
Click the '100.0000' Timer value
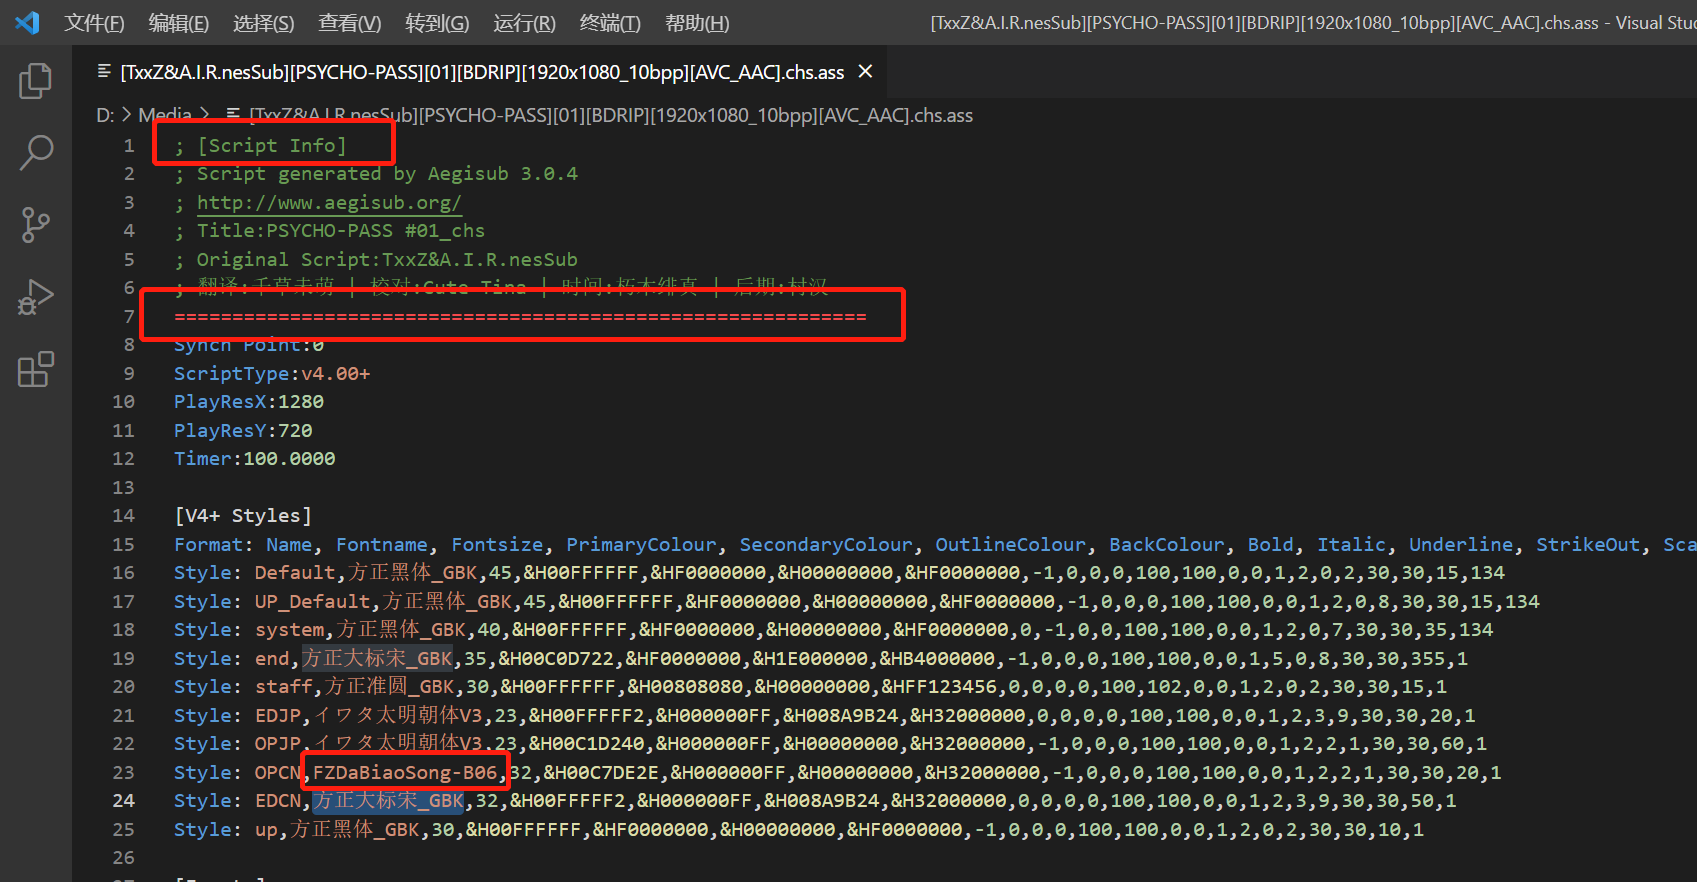pos(289,459)
